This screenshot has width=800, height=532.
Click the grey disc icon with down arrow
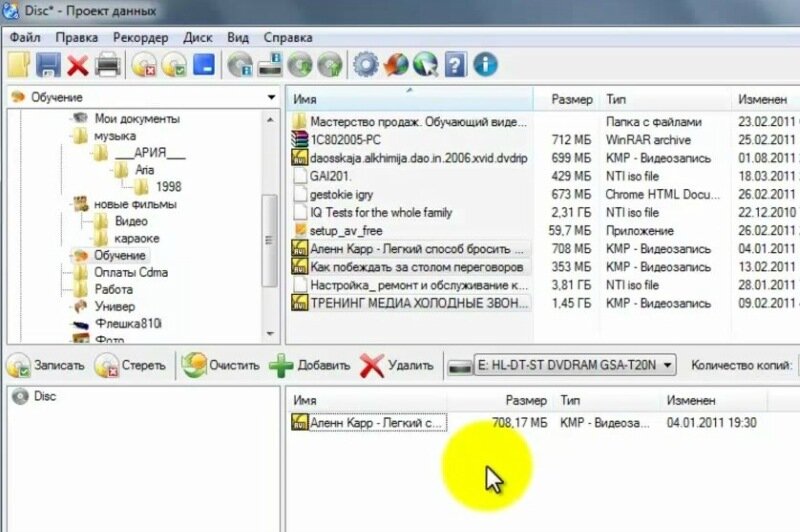coord(300,65)
